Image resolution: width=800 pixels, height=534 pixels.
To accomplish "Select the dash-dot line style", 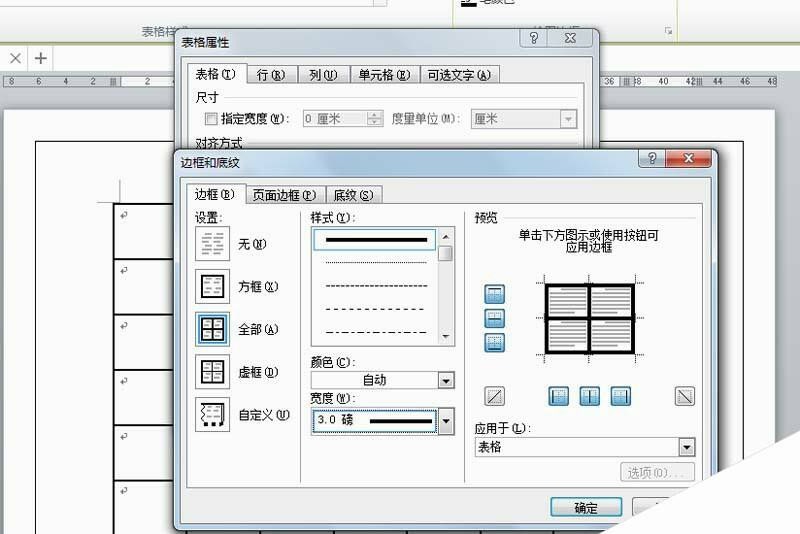I will [x=376, y=332].
